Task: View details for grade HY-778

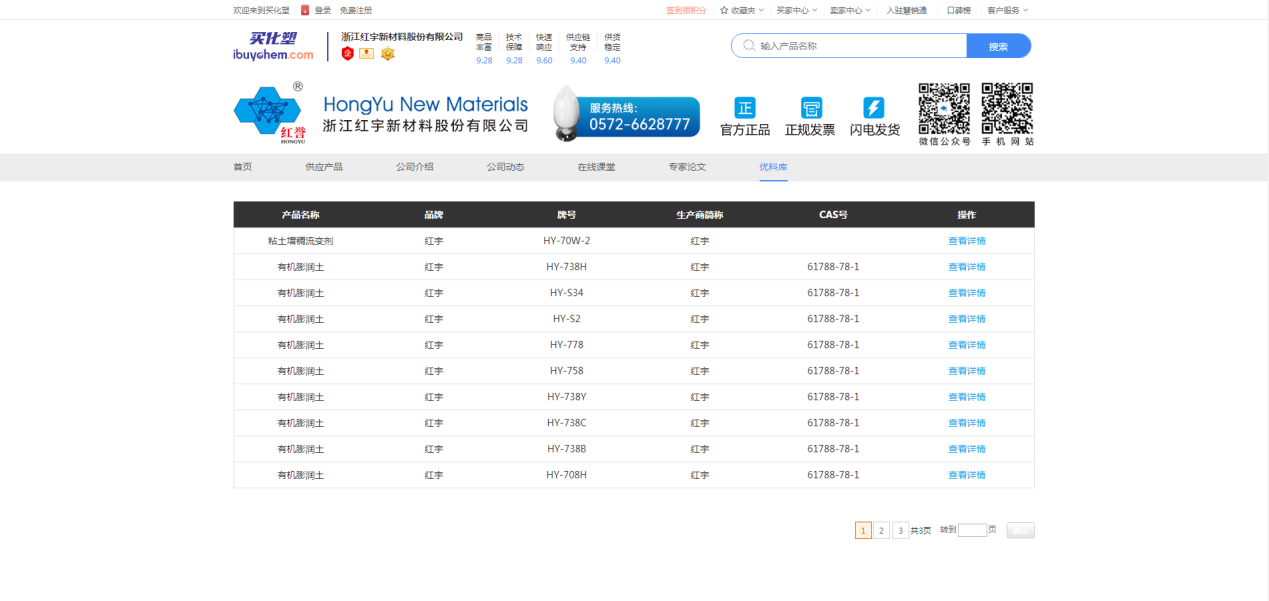Action: pos(967,345)
